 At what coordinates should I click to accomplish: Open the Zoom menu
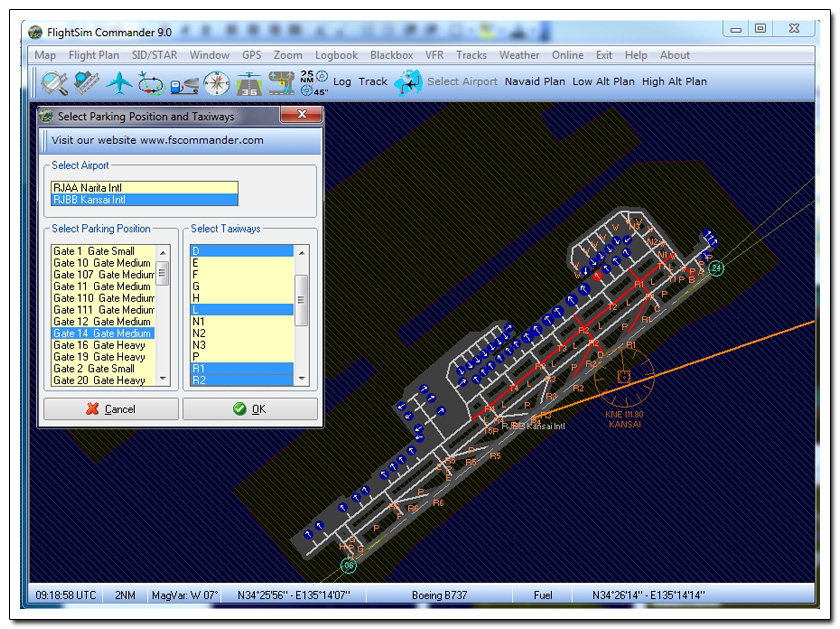pos(288,55)
